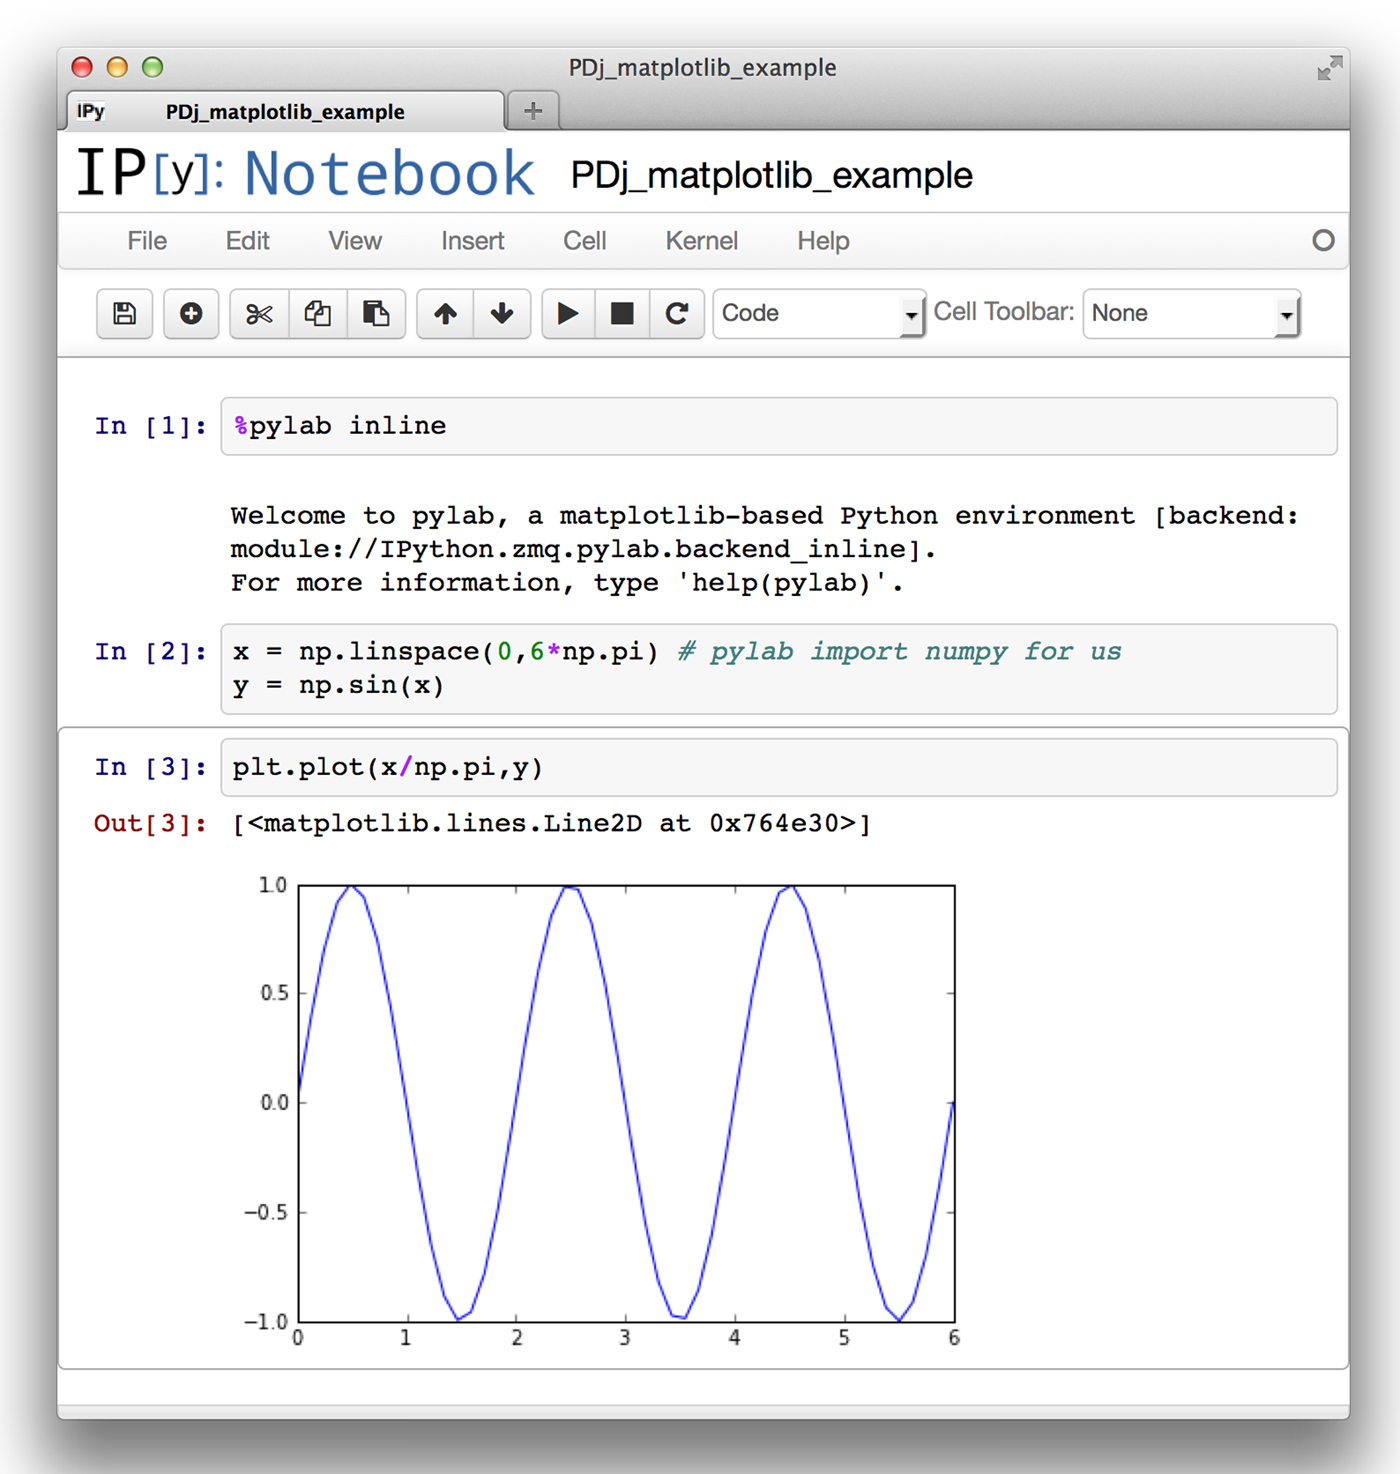This screenshot has height=1474, width=1400.
Task: Check kernel status via the circle indicator
Action: [1324, 241]
